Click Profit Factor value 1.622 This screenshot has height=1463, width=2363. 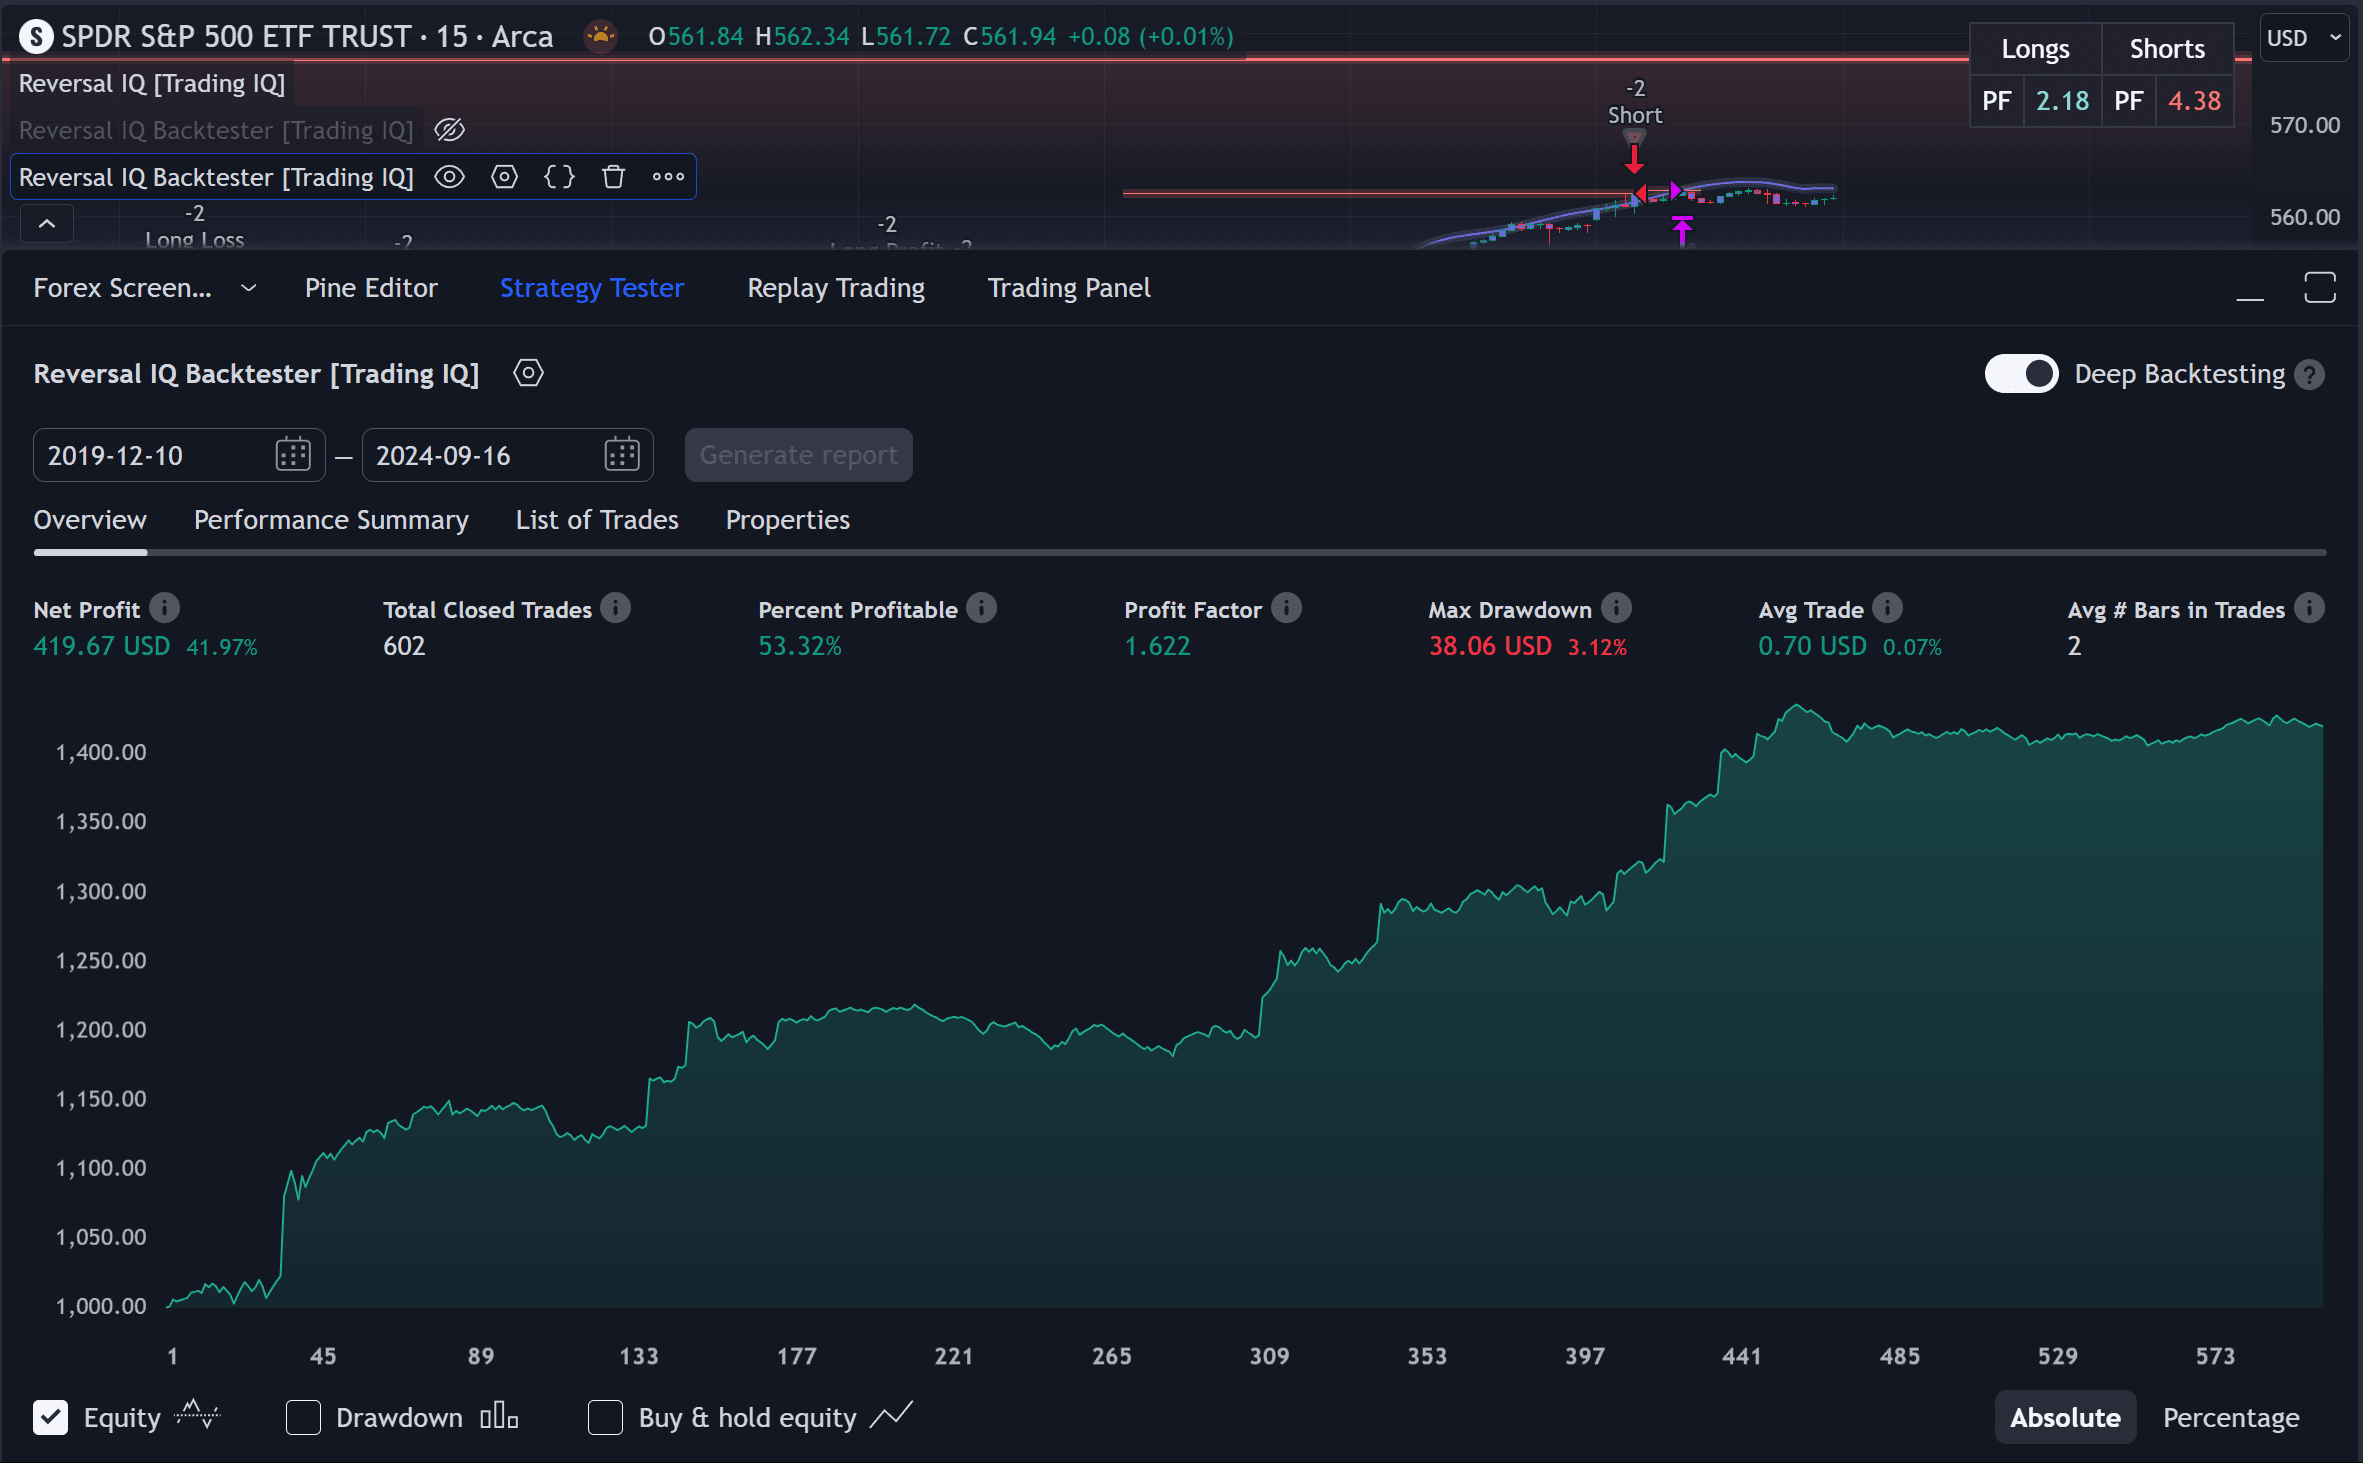click(1157, 646)
